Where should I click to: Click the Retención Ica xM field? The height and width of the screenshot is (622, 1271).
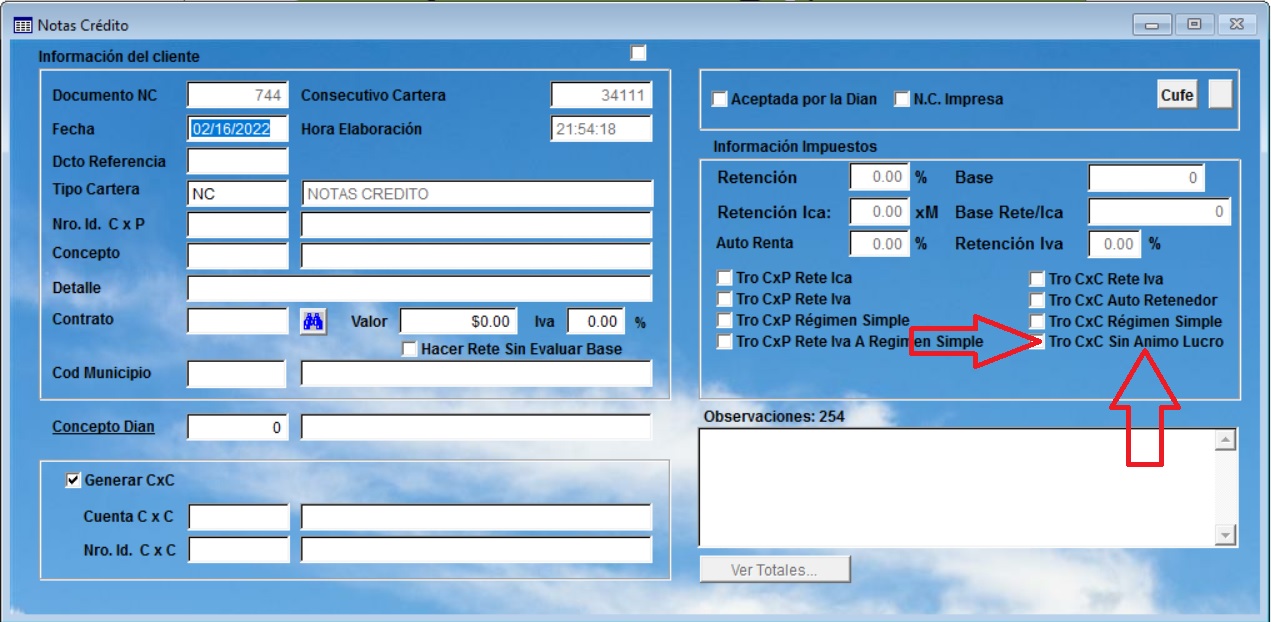click(x=879, y=212)
